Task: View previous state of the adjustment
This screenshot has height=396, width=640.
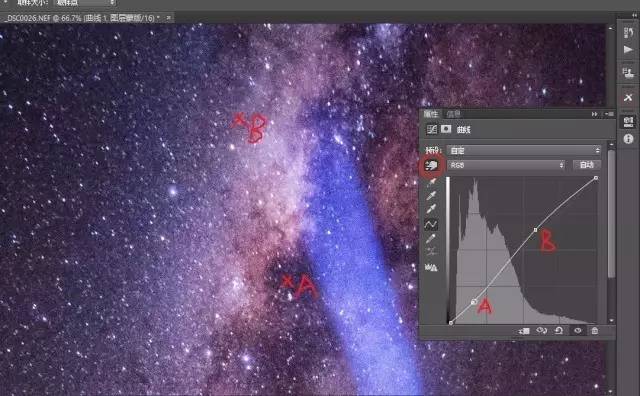Action: click(542, 331)
